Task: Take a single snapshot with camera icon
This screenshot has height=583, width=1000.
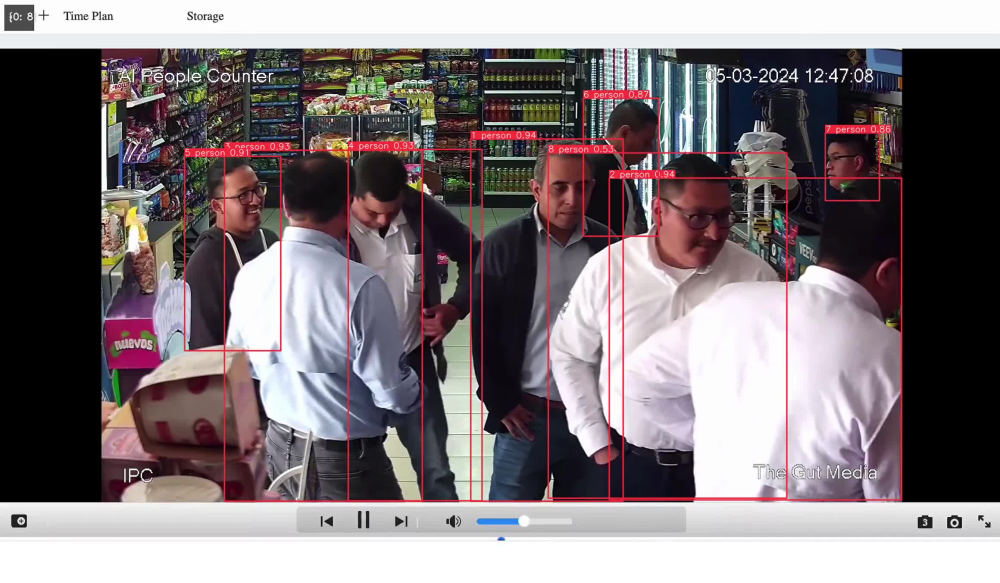Action: 954,522
